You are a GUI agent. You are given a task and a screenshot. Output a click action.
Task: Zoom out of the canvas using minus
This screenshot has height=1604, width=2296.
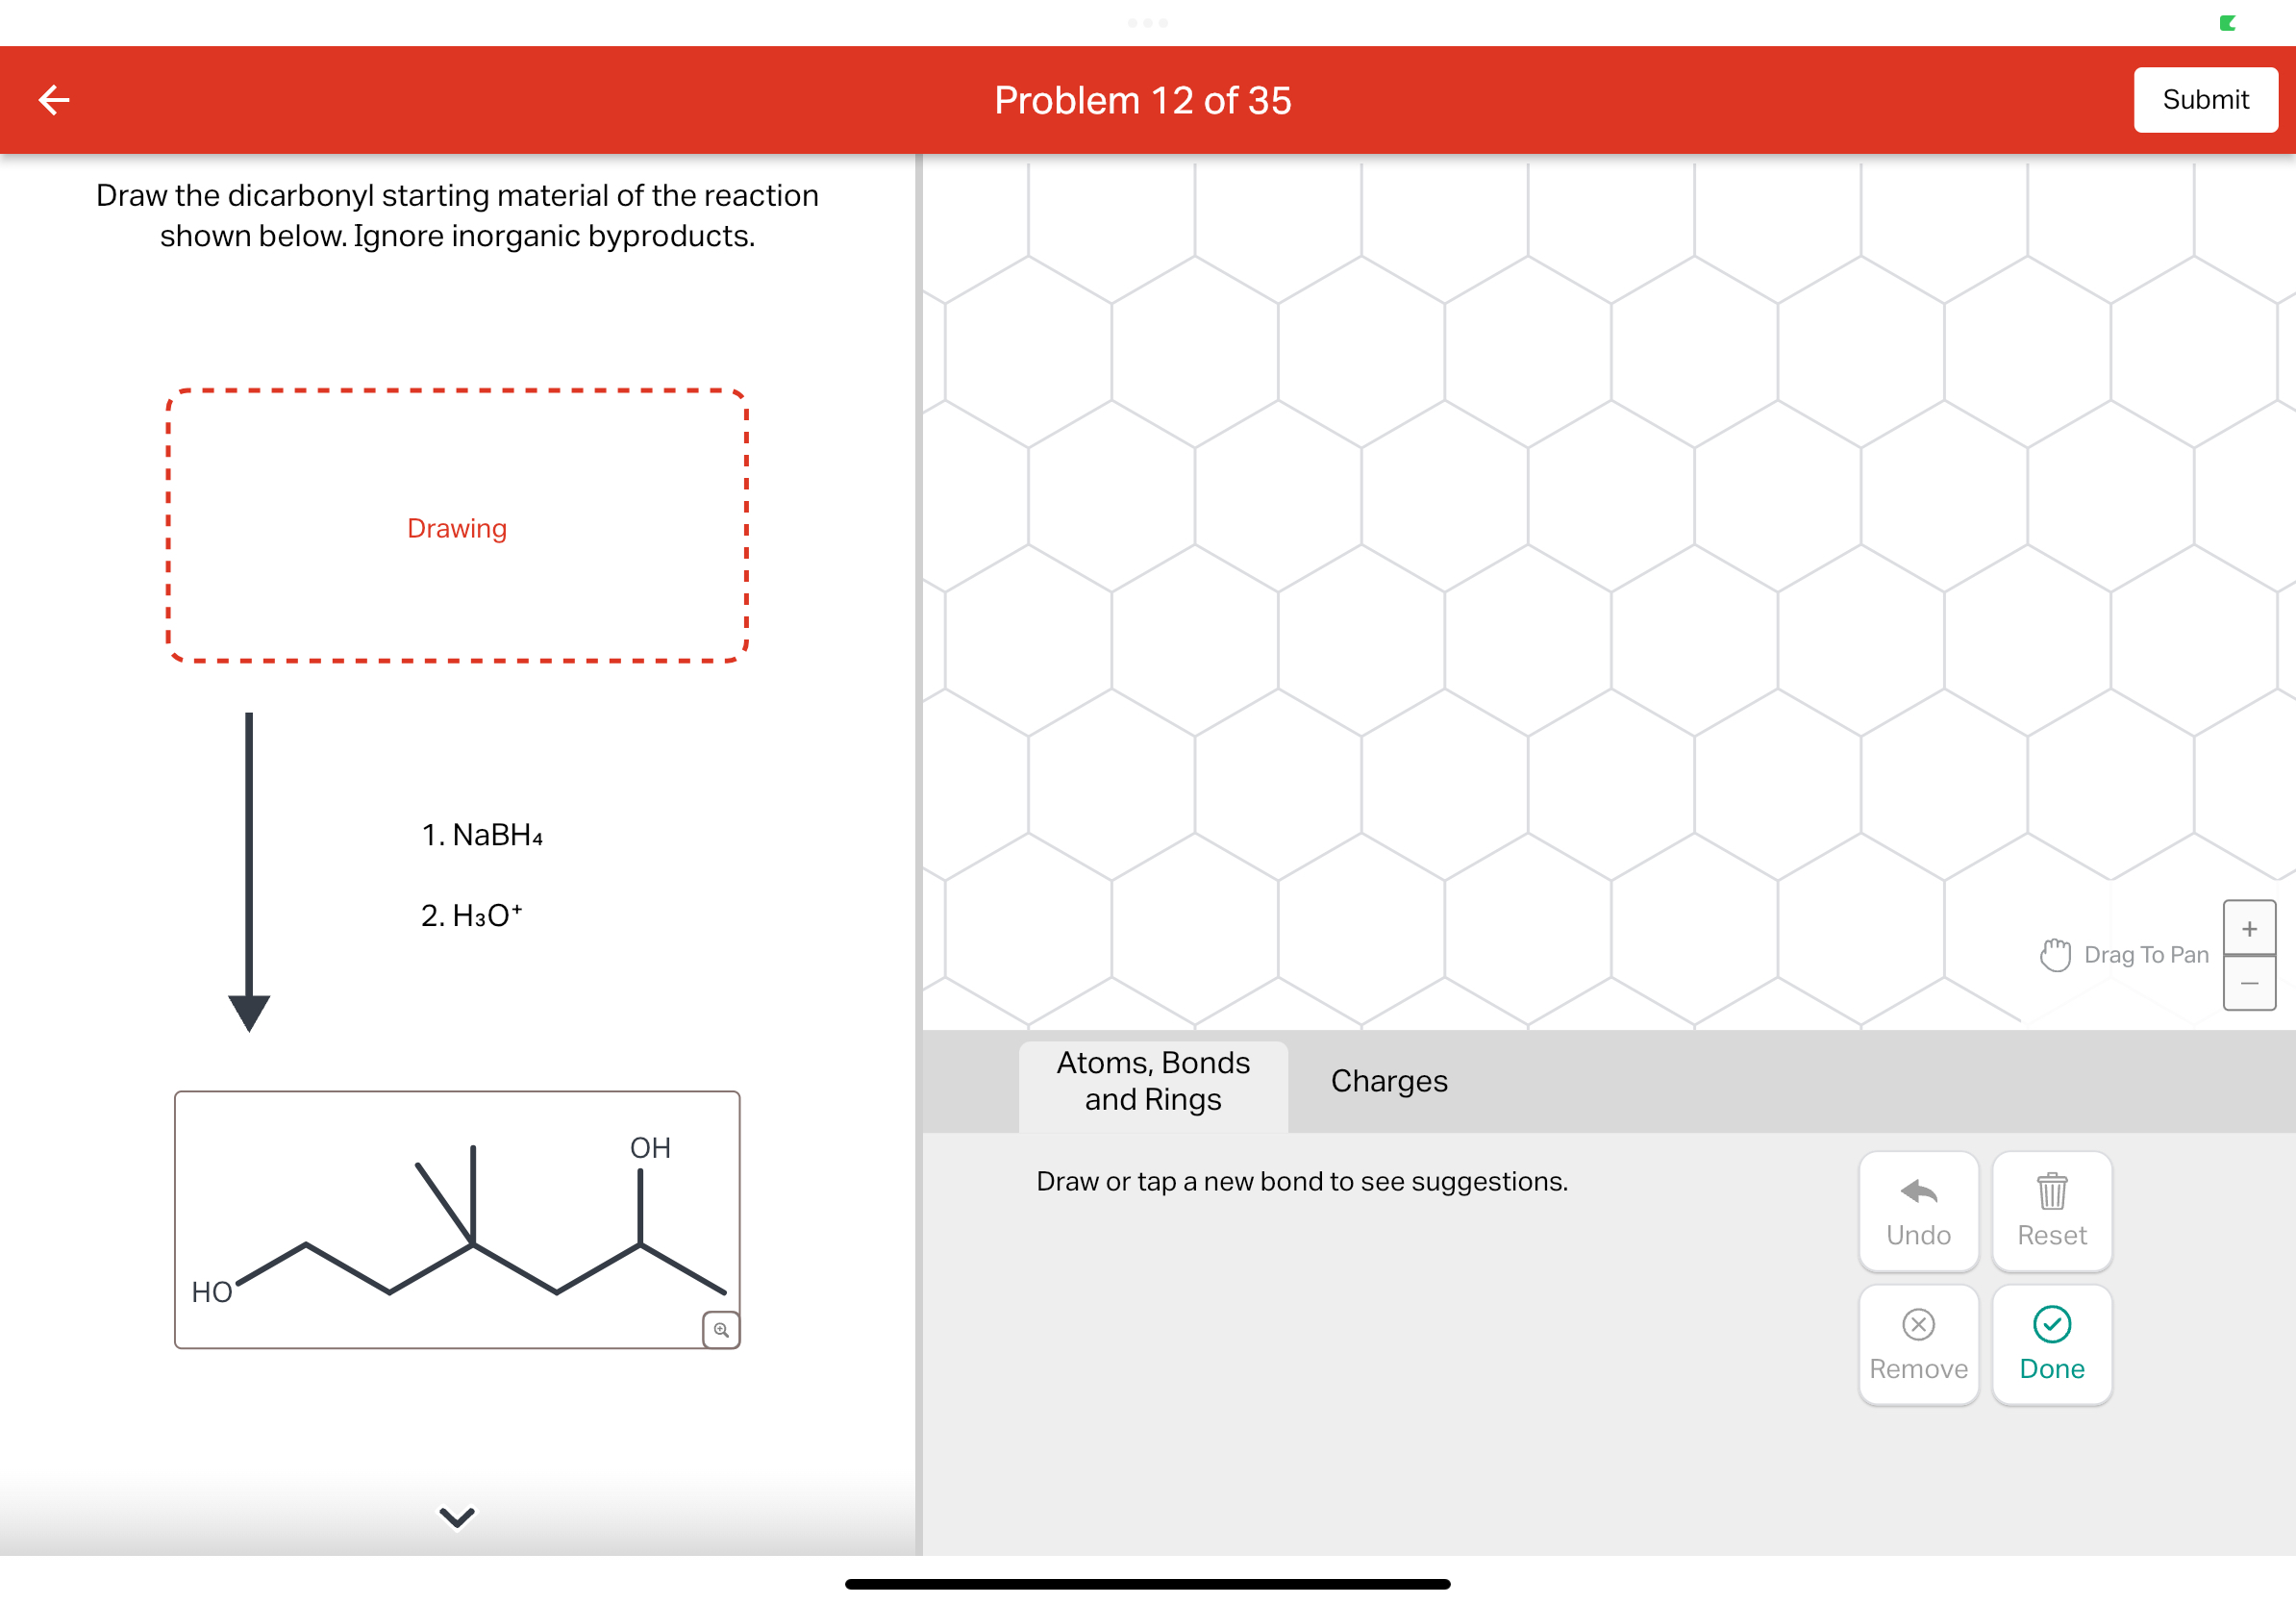[2248, 983]
